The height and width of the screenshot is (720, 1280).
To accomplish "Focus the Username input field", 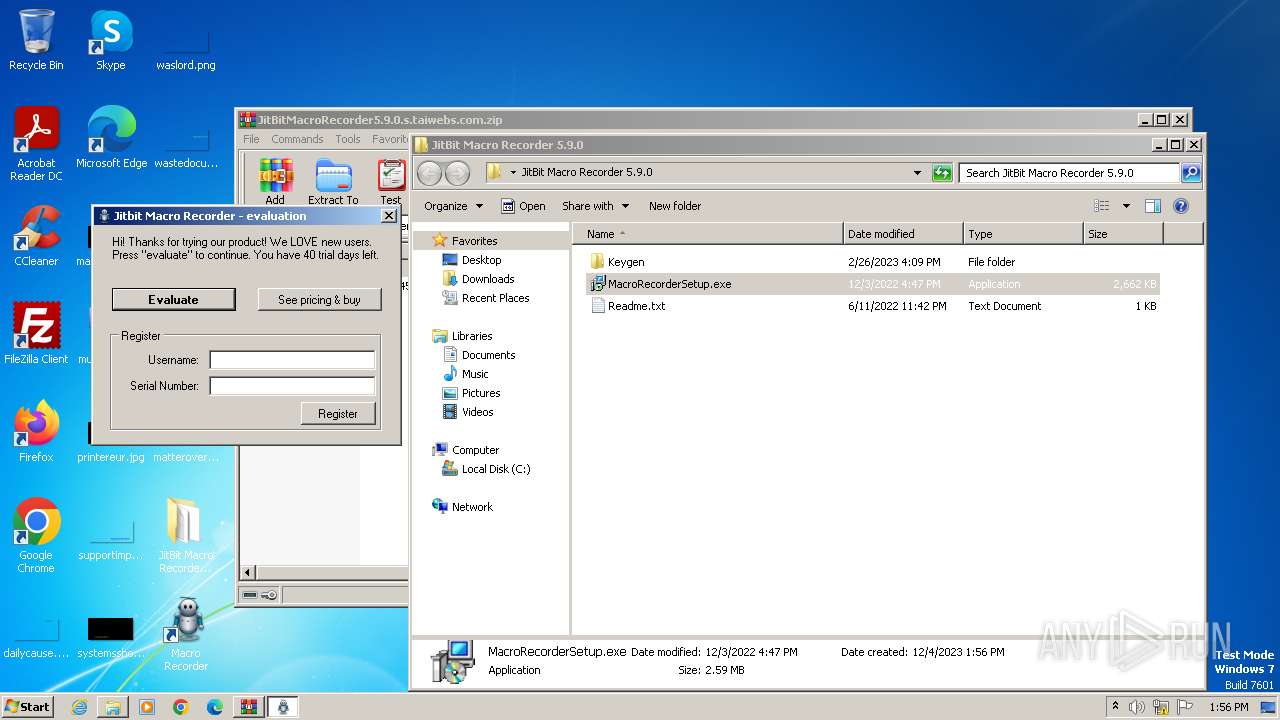I will pyautogui.click(x=292, y=360).
